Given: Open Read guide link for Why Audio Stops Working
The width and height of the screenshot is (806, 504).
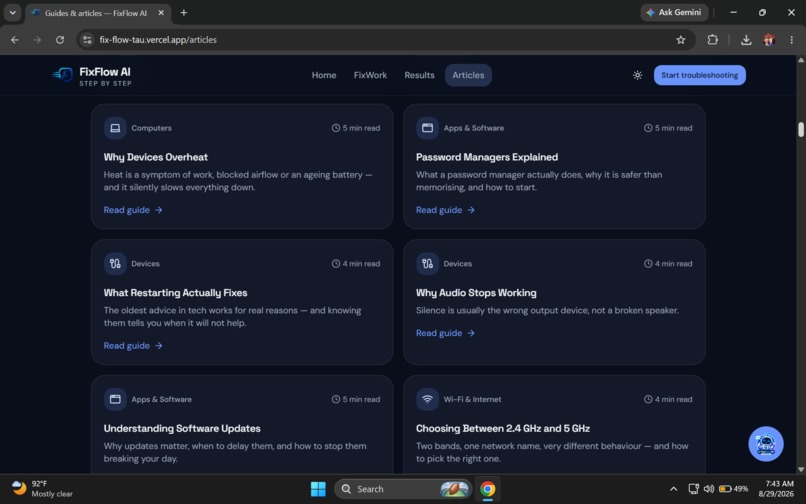Looking at the screenshot, I should tap(445, 333).
